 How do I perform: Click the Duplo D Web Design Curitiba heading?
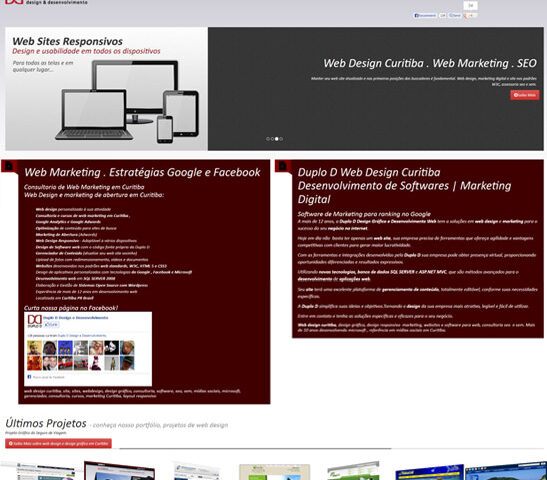[369, 172]
